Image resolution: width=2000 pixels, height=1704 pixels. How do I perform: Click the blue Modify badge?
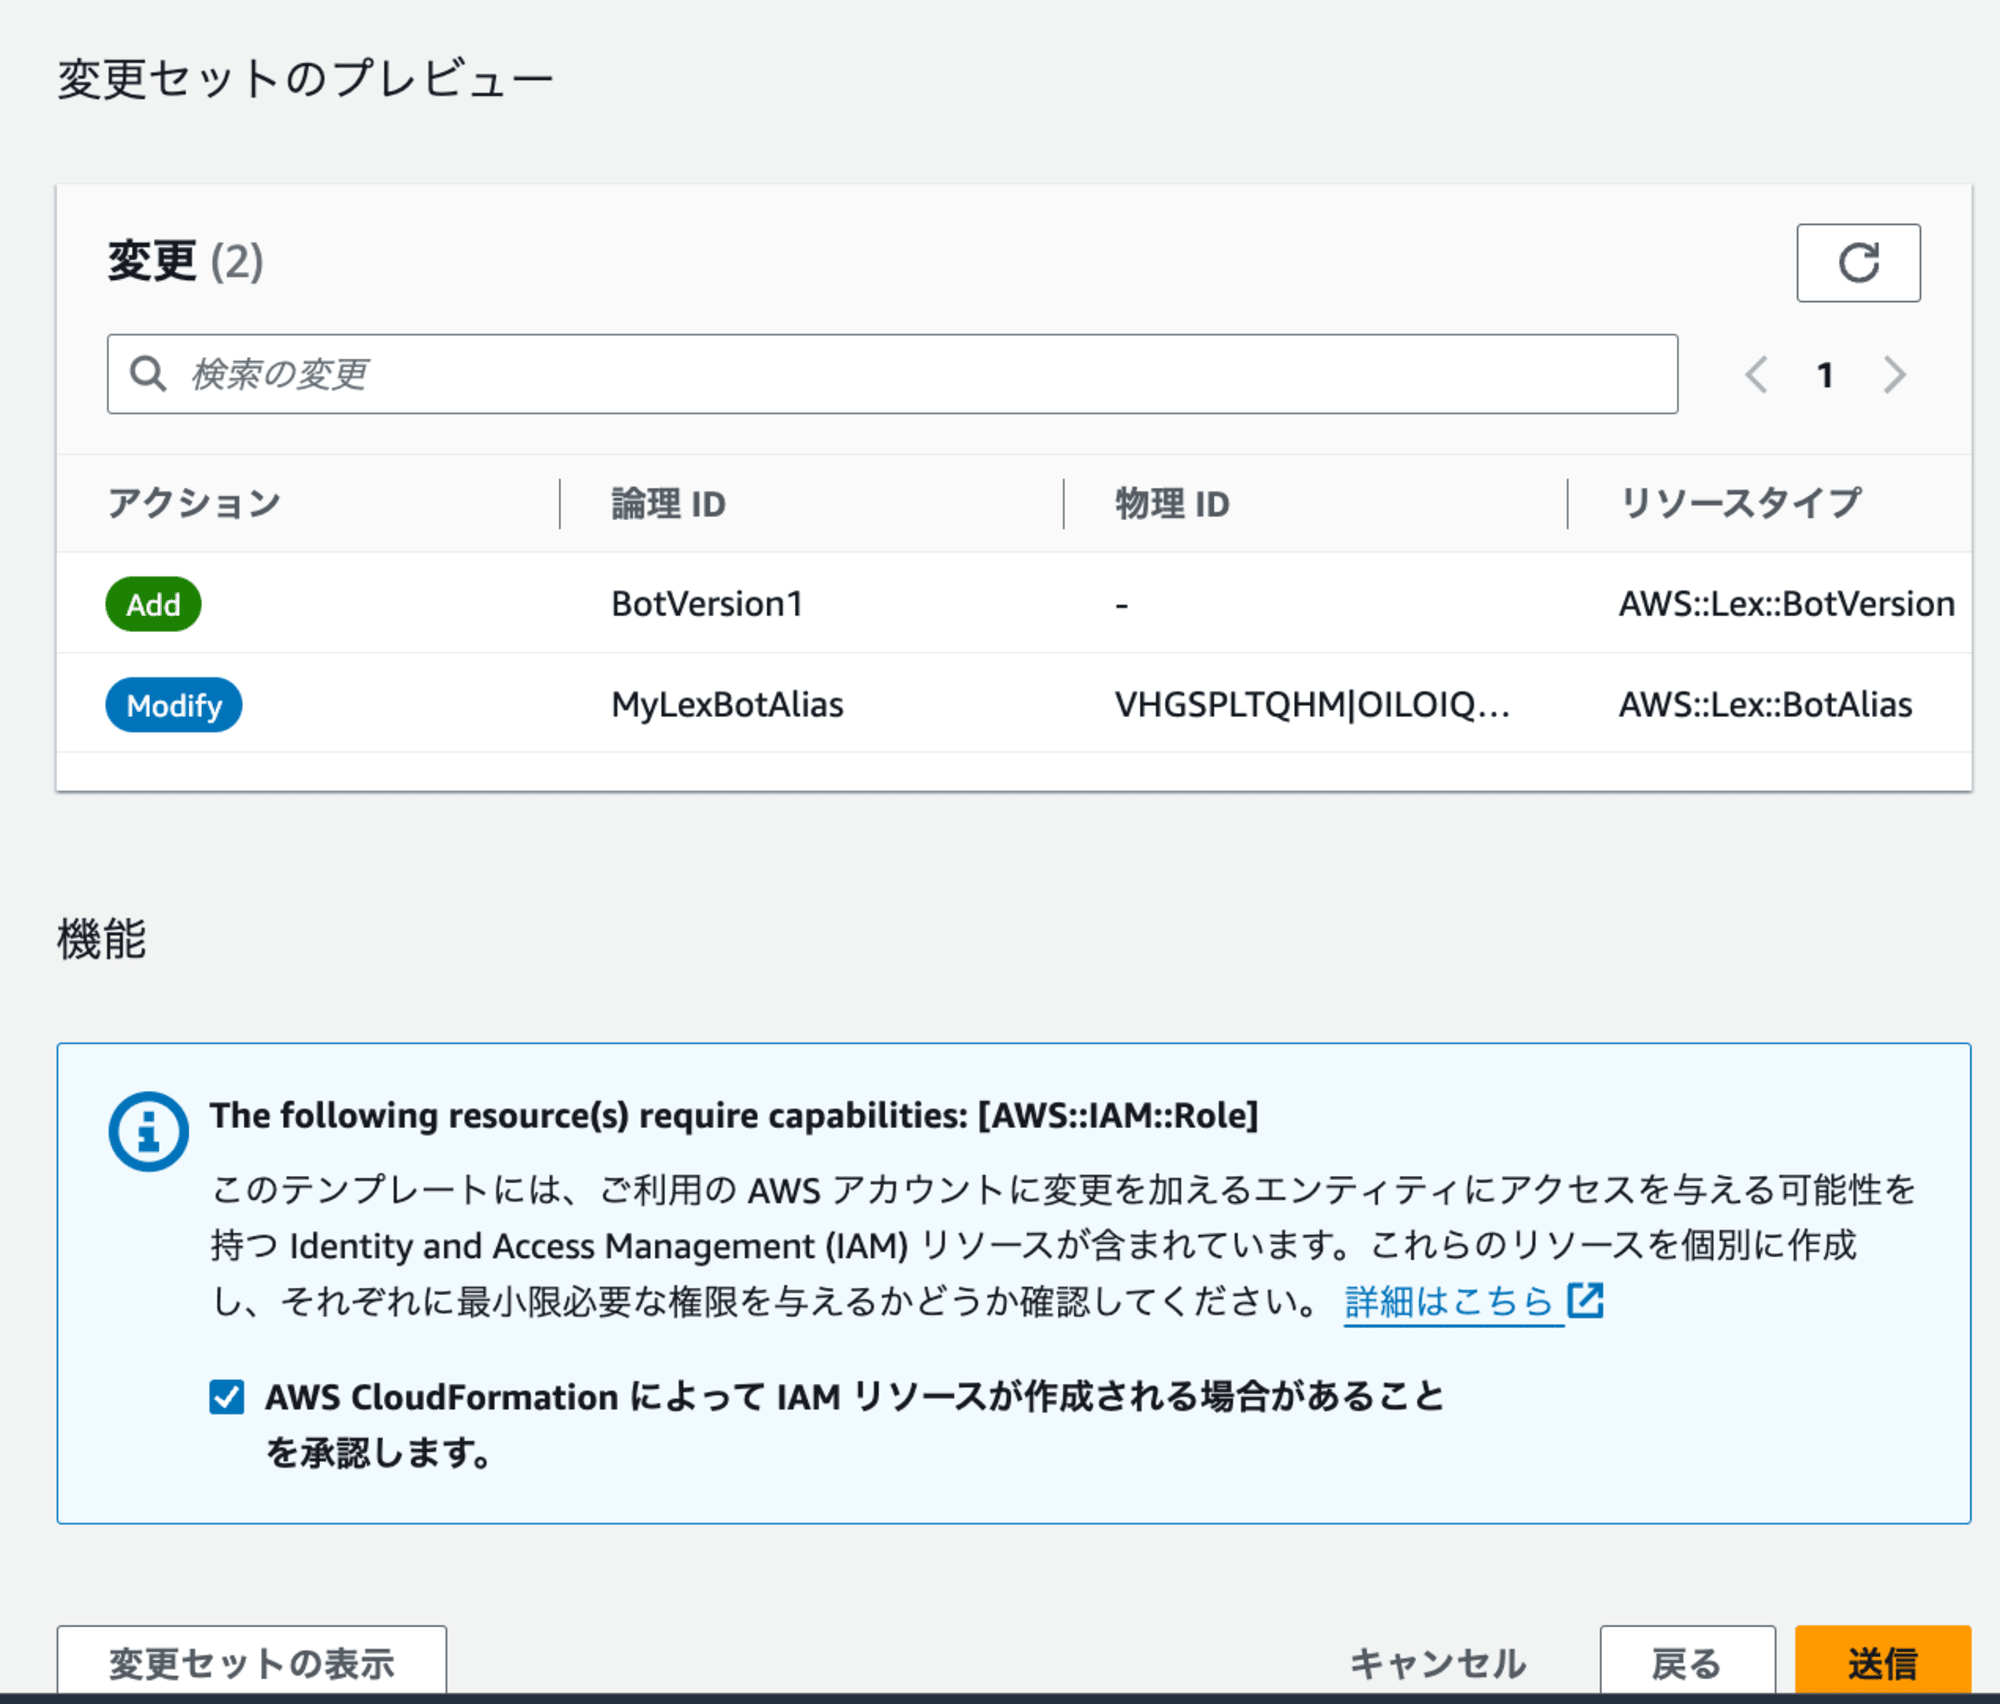[174, 705]
